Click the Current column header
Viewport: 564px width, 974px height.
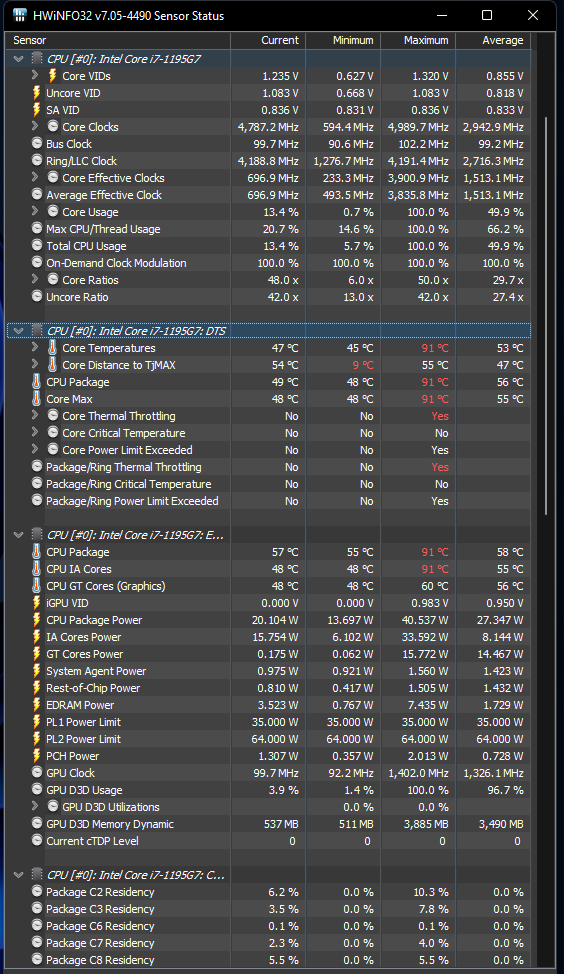tap(268, 40)
